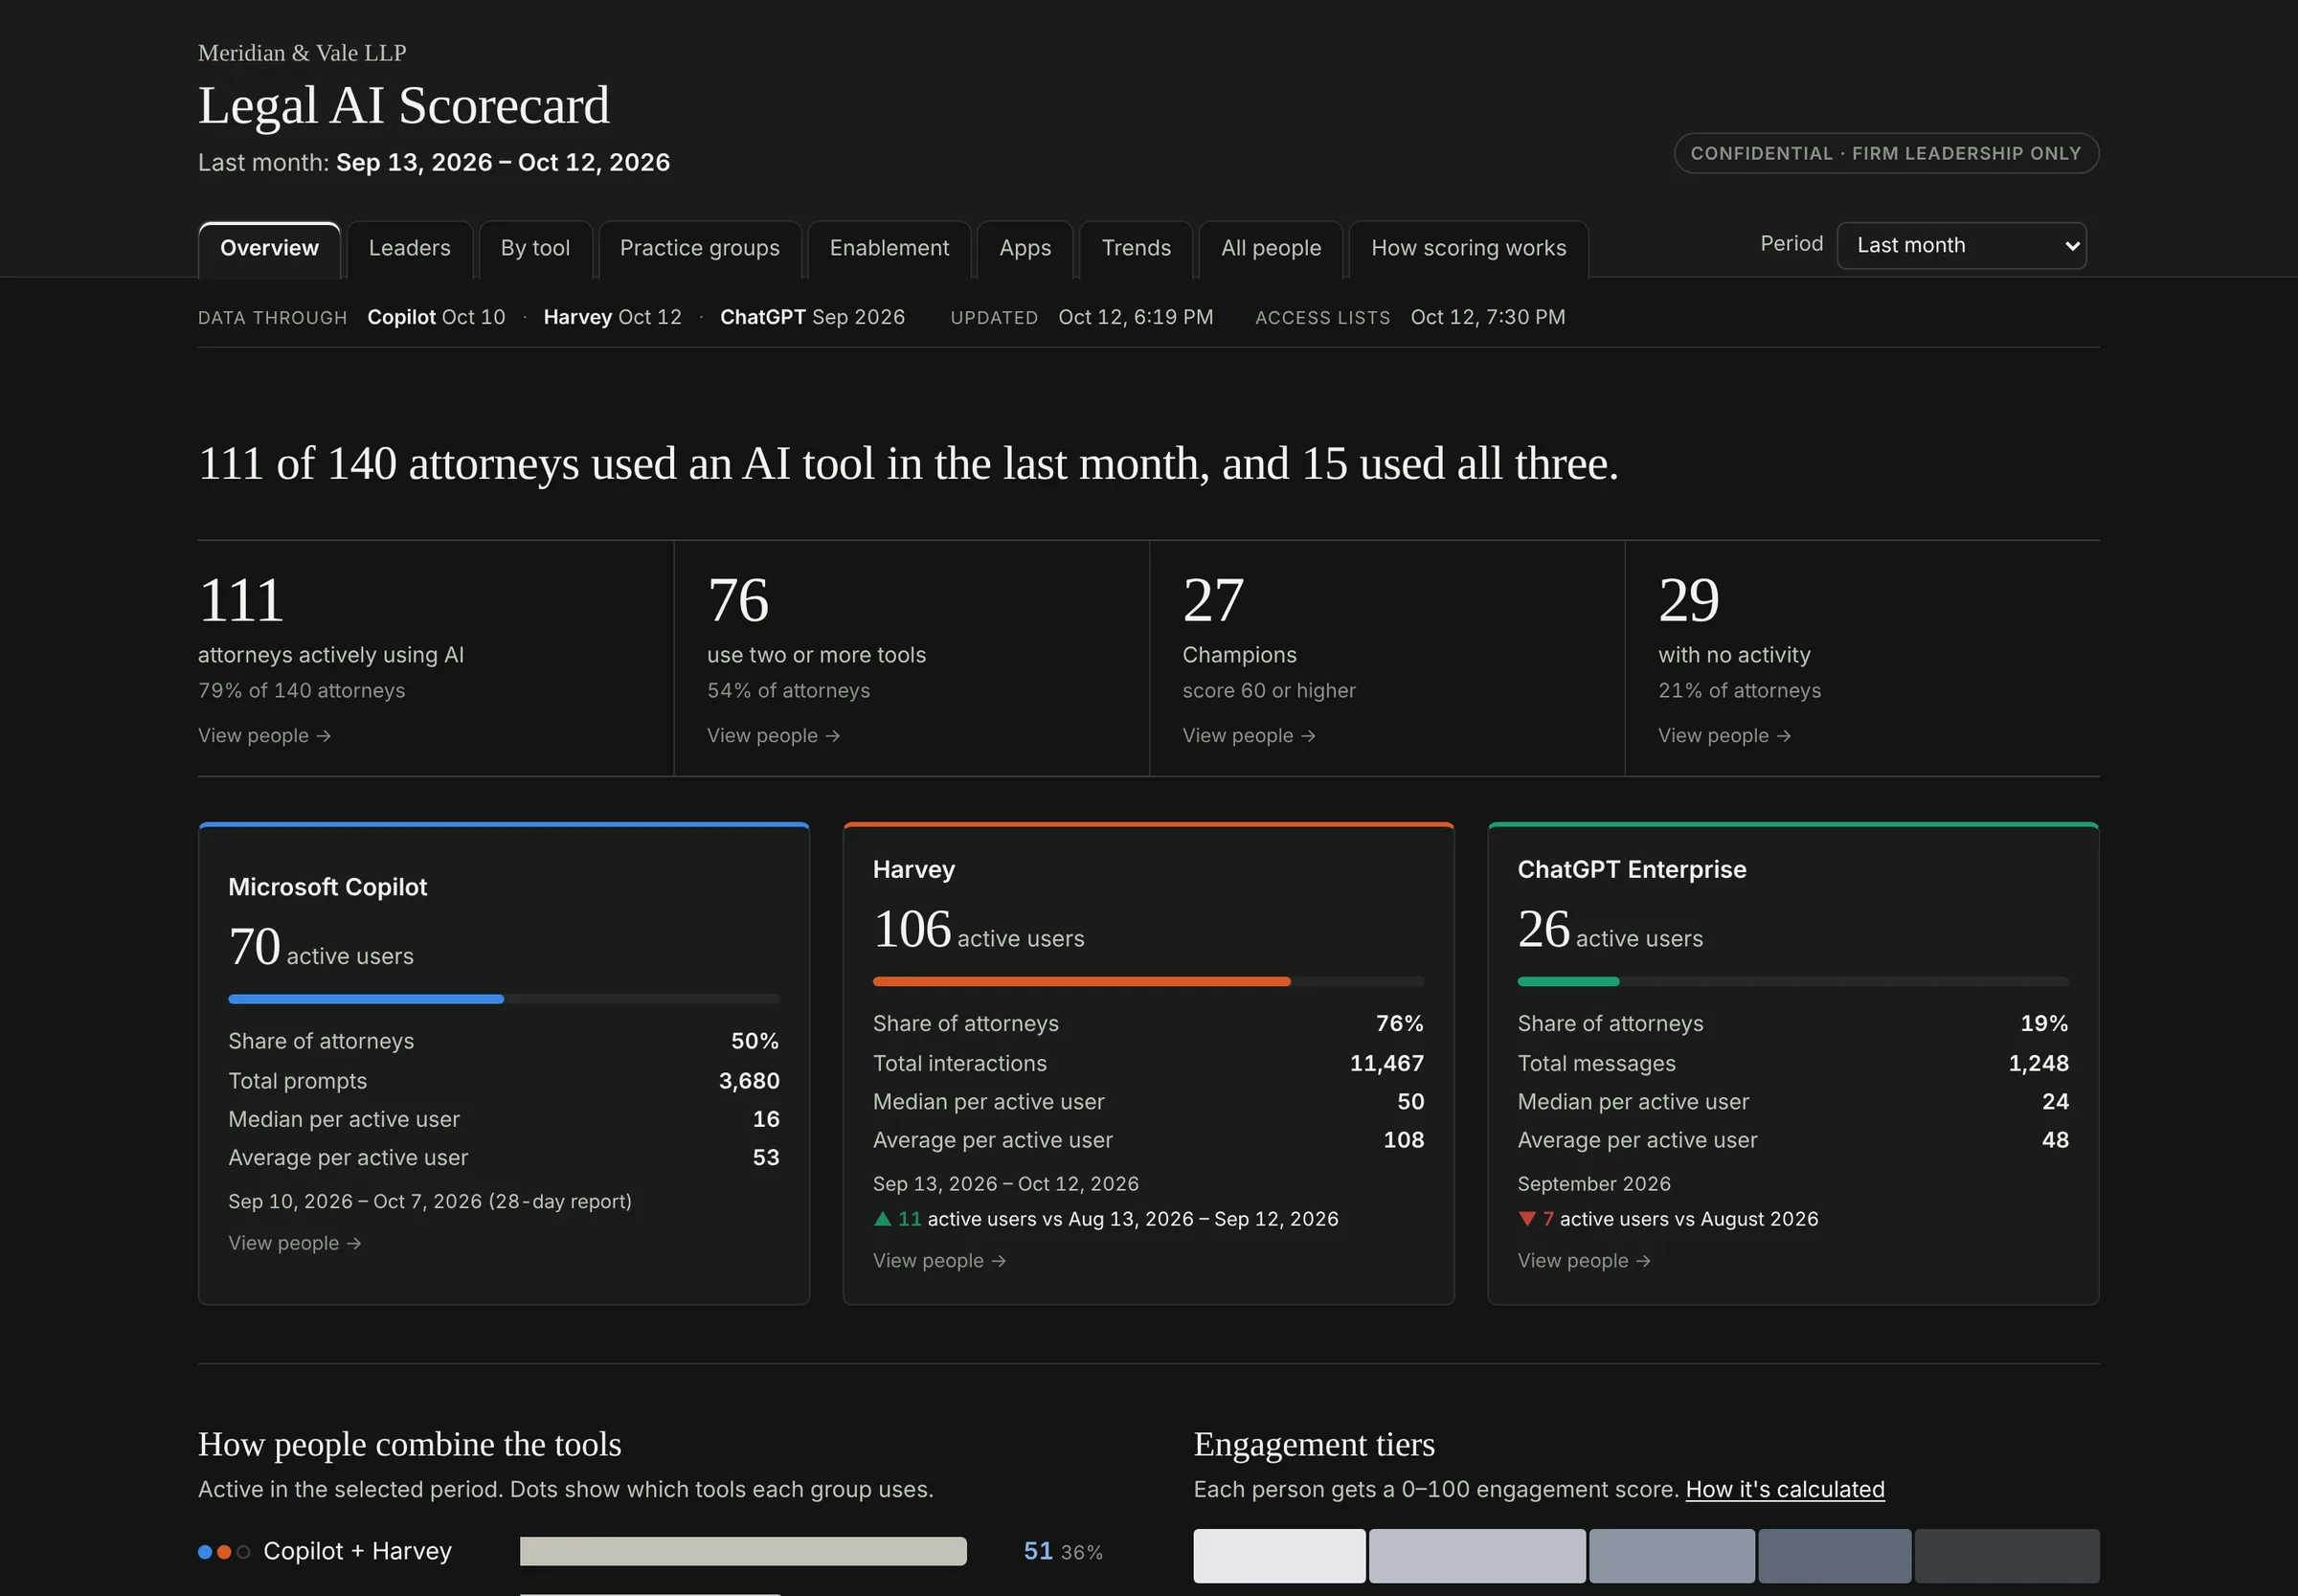This screenshot has width=2298, height=1596.
Task: View people on the Harvey card
Action: [939, 1261]
